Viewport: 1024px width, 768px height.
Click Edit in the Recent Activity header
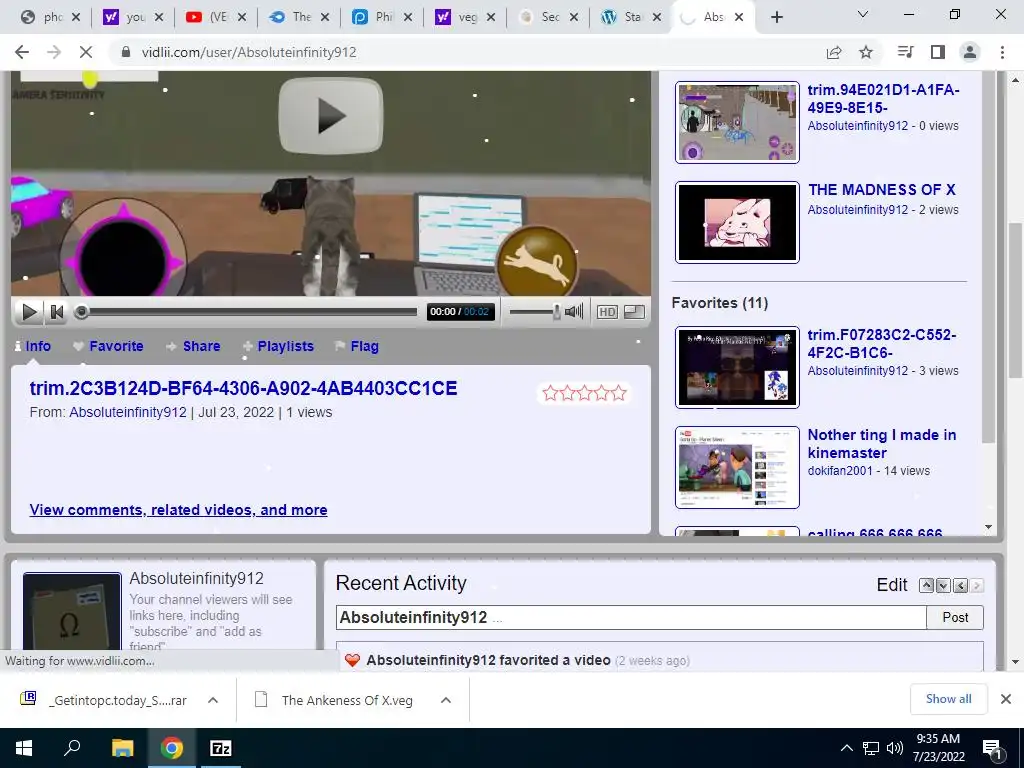(x=892, y=584)
